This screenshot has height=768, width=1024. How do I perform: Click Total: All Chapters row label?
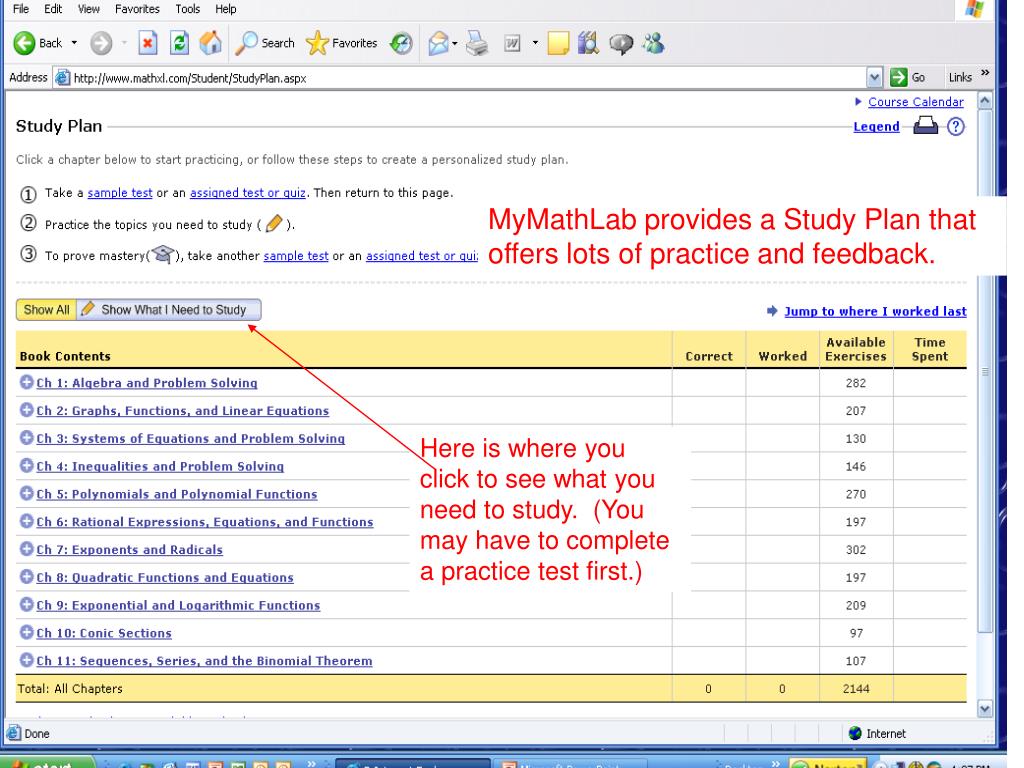pos(70,688)
